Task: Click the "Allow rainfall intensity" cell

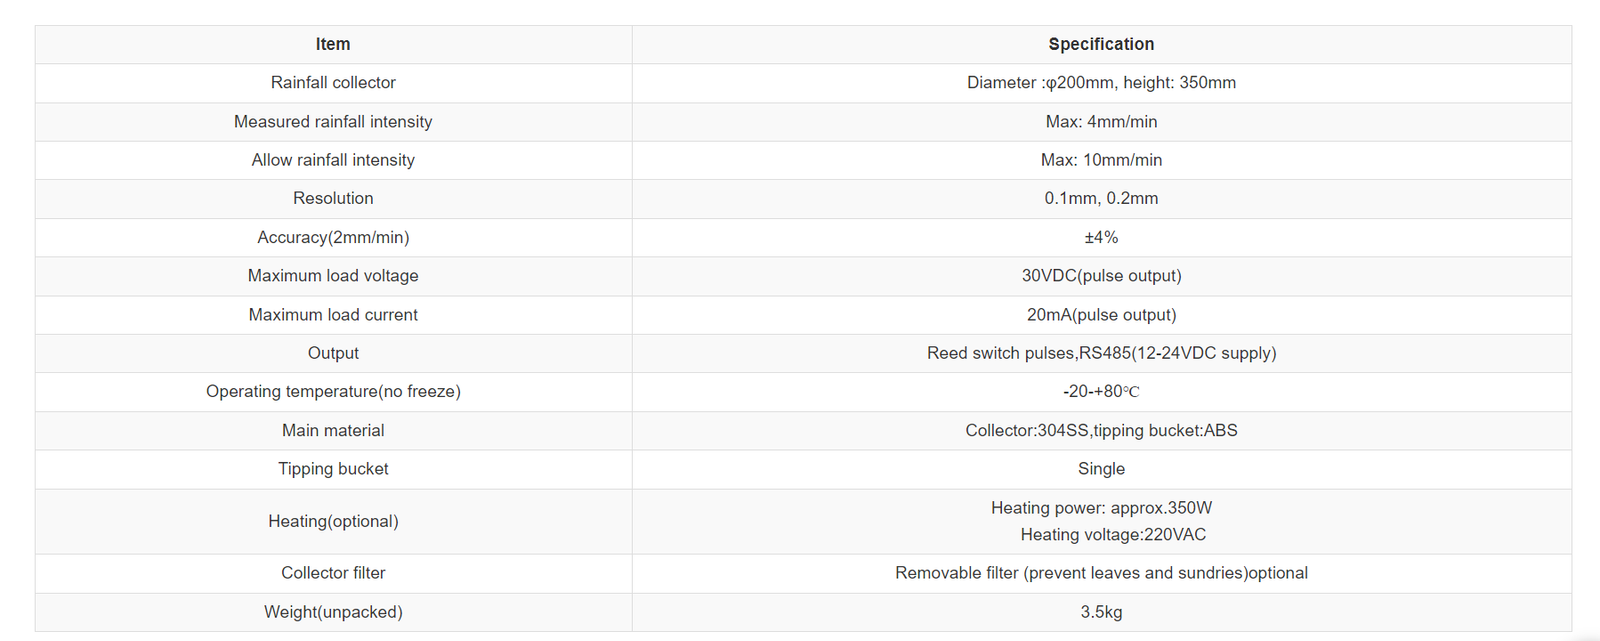Action: tap(333, 160)
